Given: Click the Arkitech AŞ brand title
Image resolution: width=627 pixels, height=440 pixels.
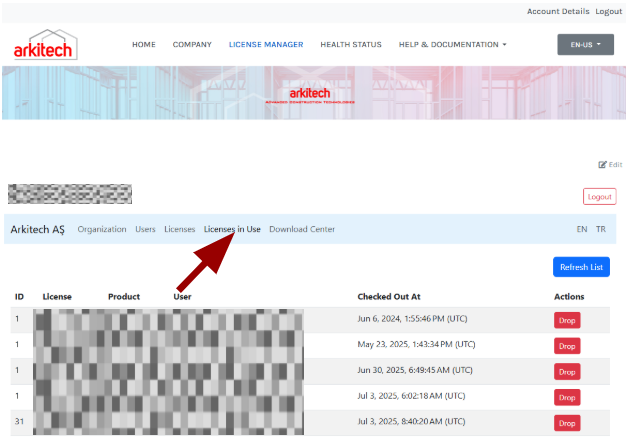Looking at the screenshot, I should pos(38,229).
